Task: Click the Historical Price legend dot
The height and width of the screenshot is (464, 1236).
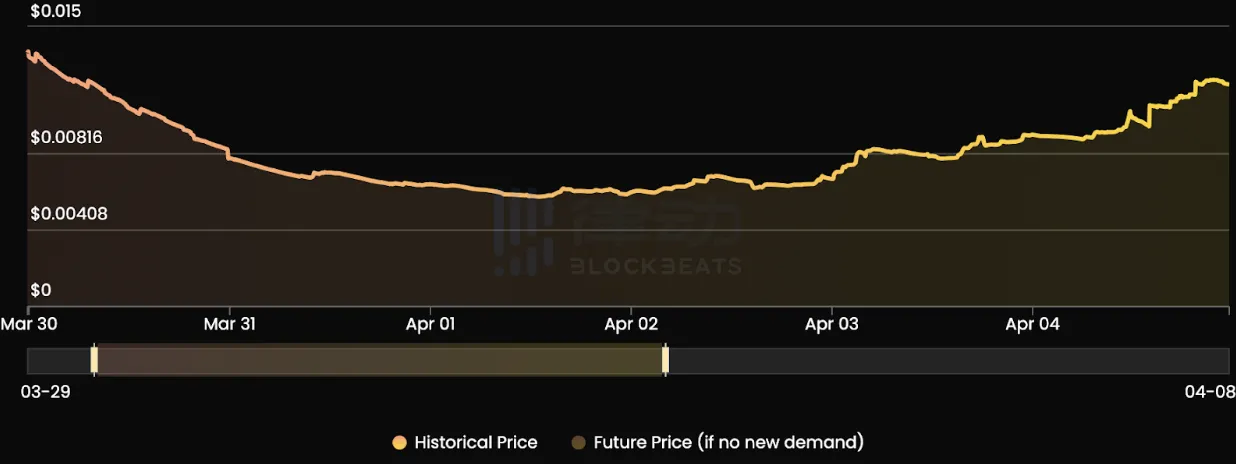Action: tap(400, 442)
